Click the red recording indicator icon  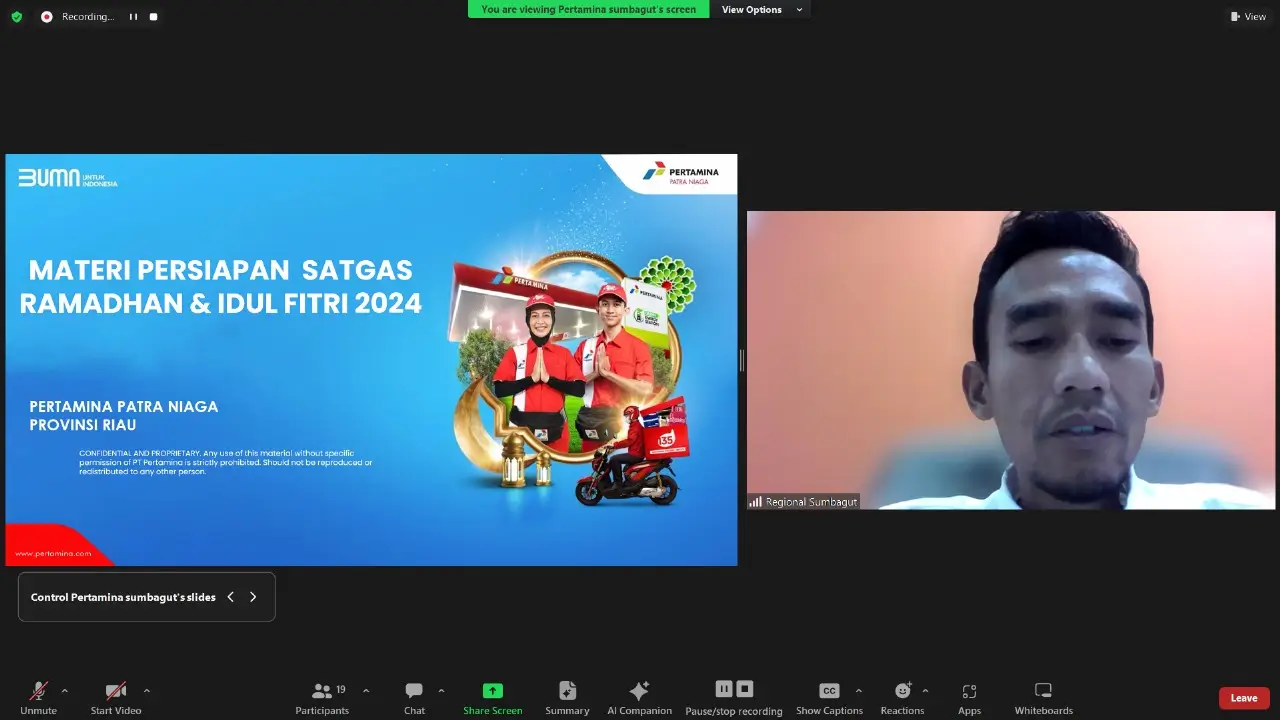(x=46, y=17)
